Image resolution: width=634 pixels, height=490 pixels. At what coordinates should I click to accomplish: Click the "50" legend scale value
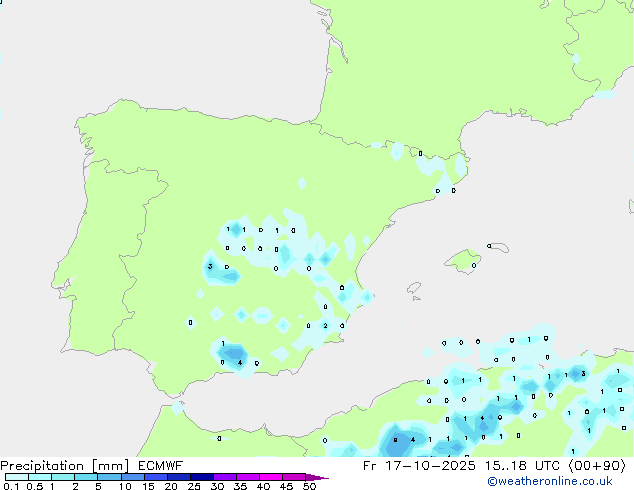coord(309,486)
